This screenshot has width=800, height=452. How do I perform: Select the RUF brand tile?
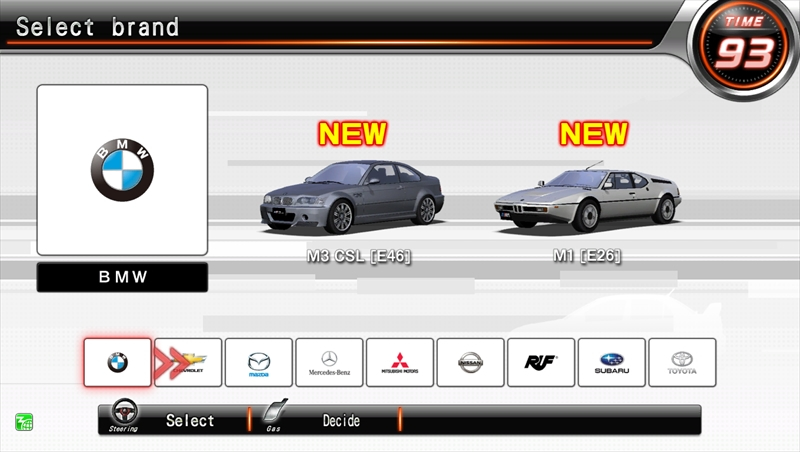point(541,362)
